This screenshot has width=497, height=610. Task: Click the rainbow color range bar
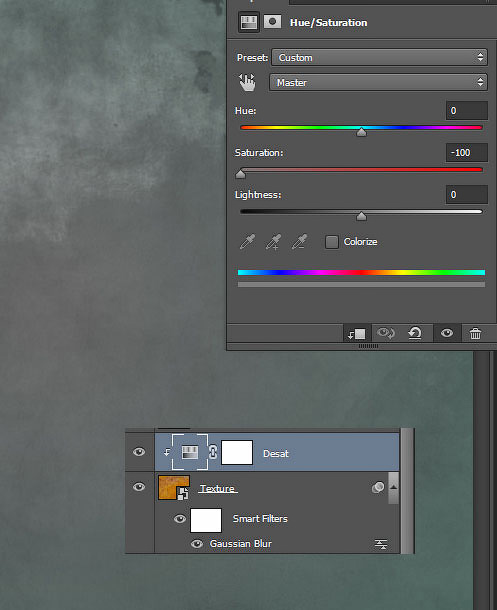tap(361, 272)
